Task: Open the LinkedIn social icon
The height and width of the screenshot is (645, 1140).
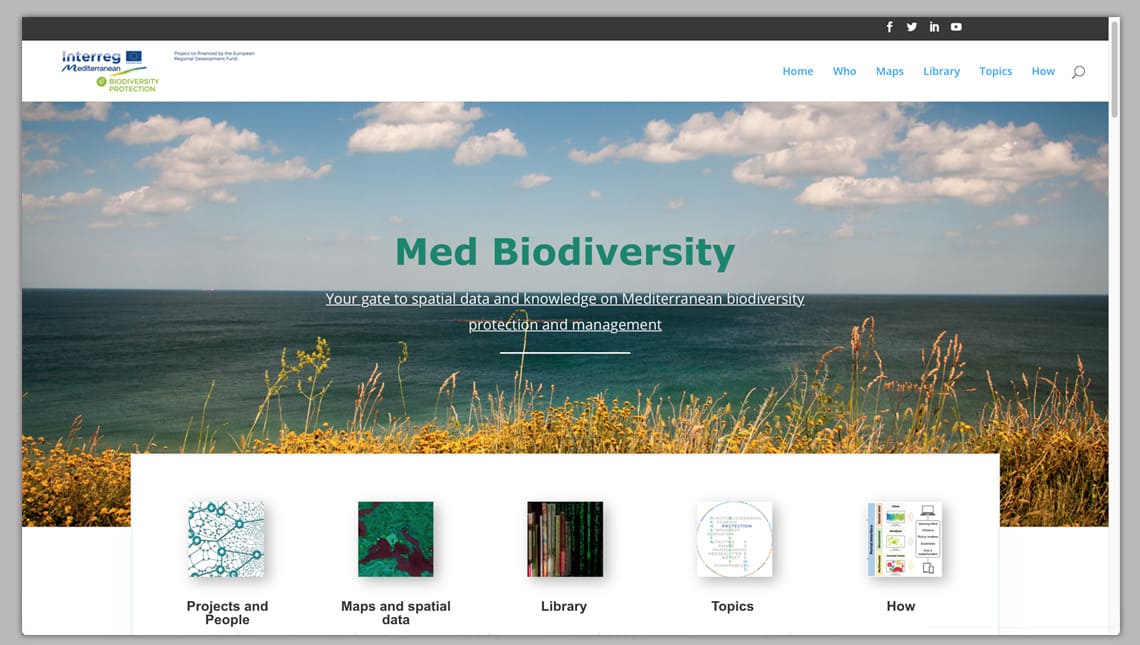Action: pos(934,27)
